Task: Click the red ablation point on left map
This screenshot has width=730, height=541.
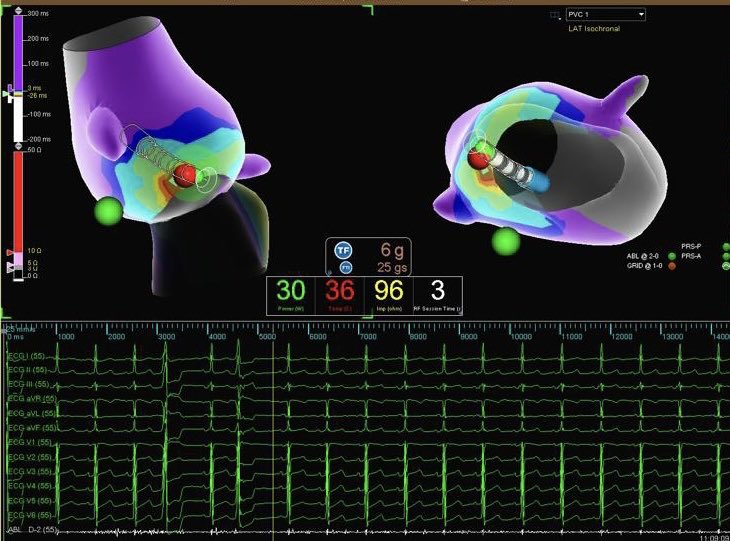Action: (x=184, y=176)
